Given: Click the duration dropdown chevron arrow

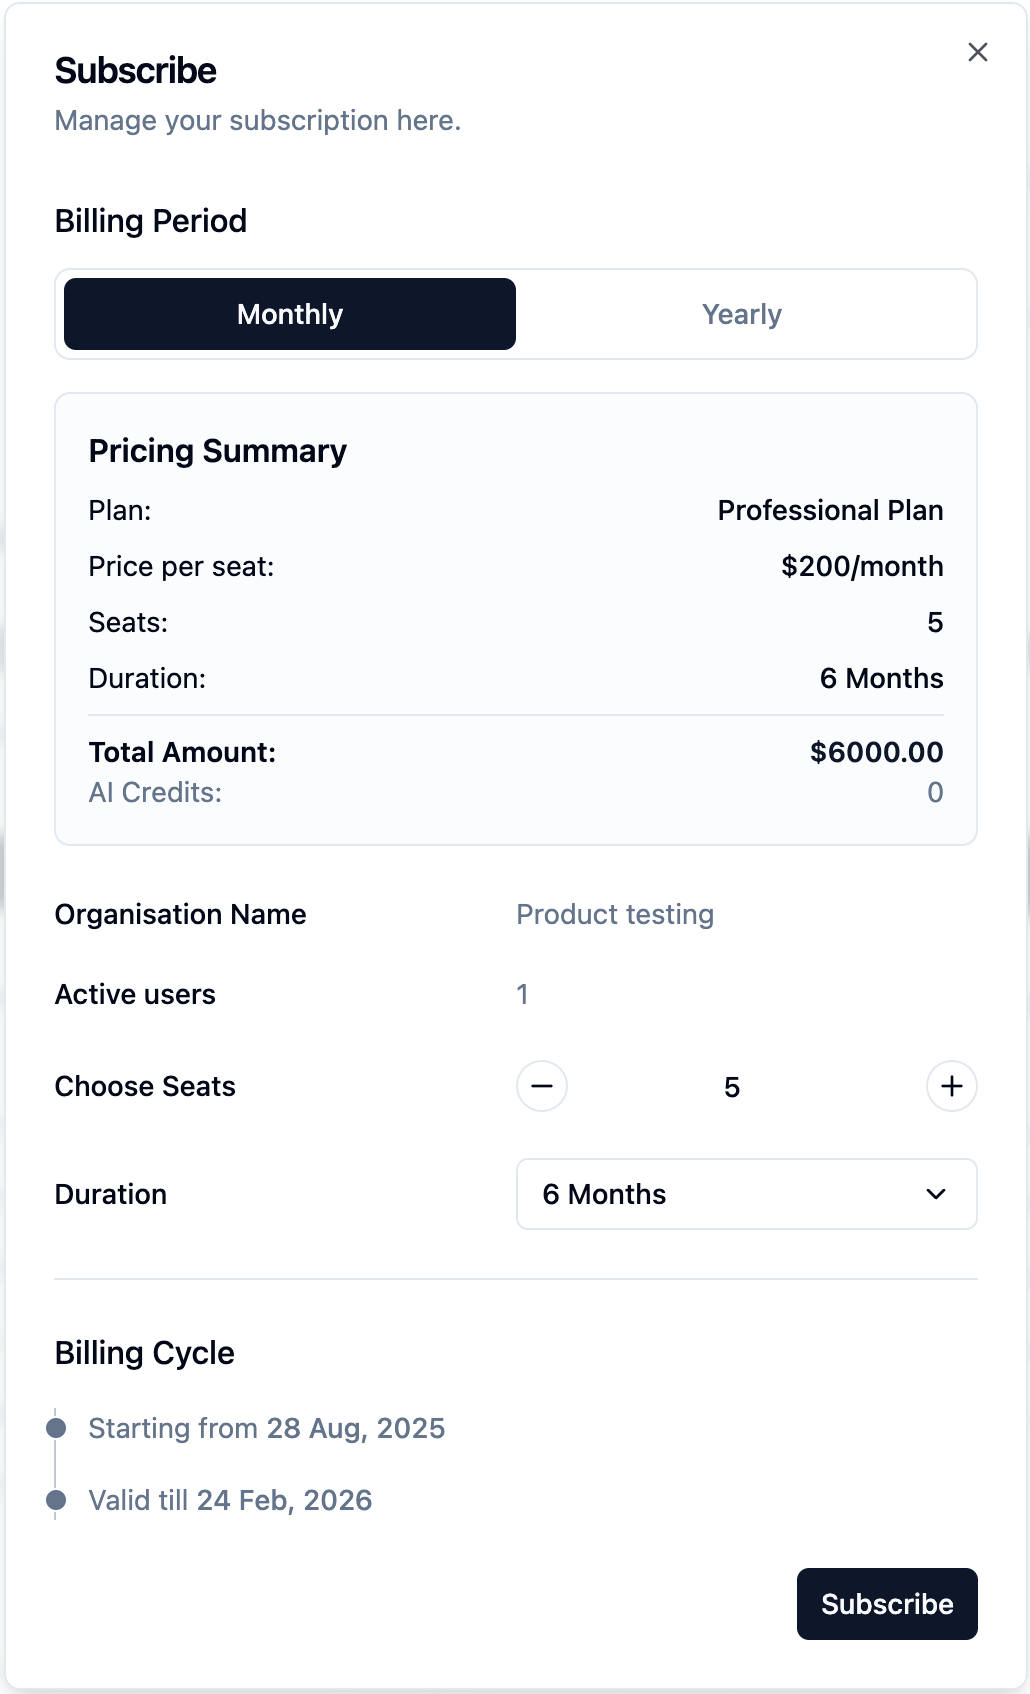Looking at the screenshot, I should click(x=936, y=1194).
